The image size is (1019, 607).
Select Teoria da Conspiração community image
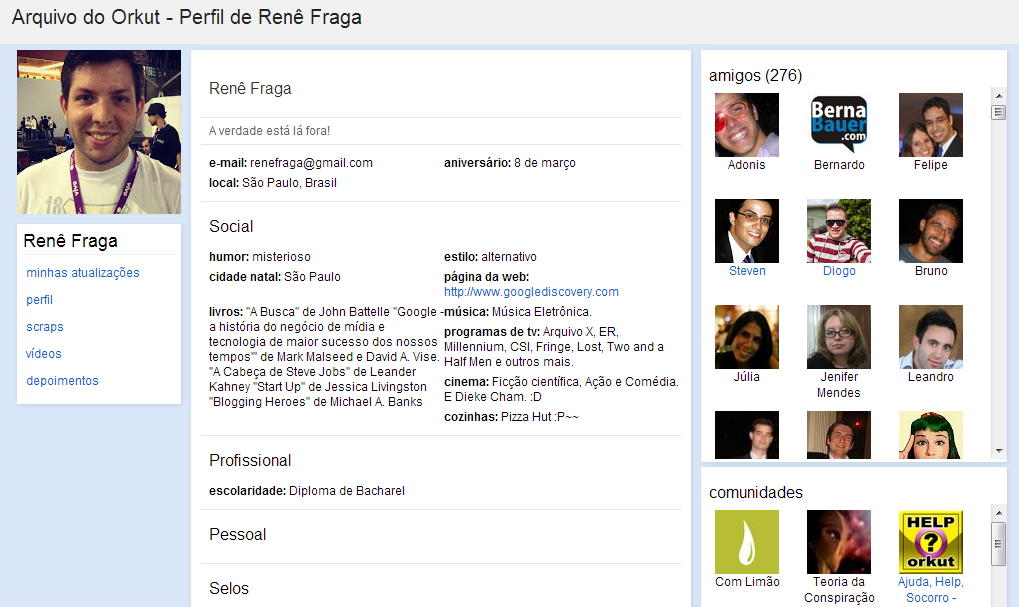[838, 542]
